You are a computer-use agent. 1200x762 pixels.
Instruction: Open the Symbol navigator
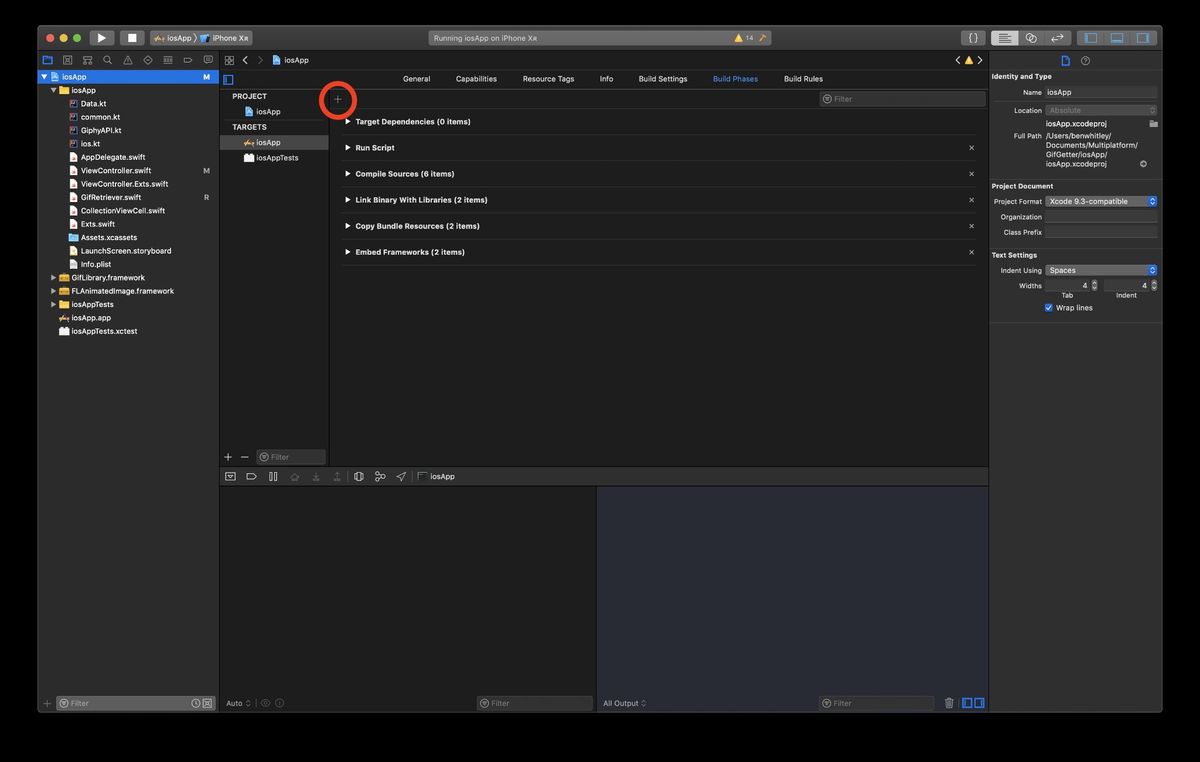87,60
